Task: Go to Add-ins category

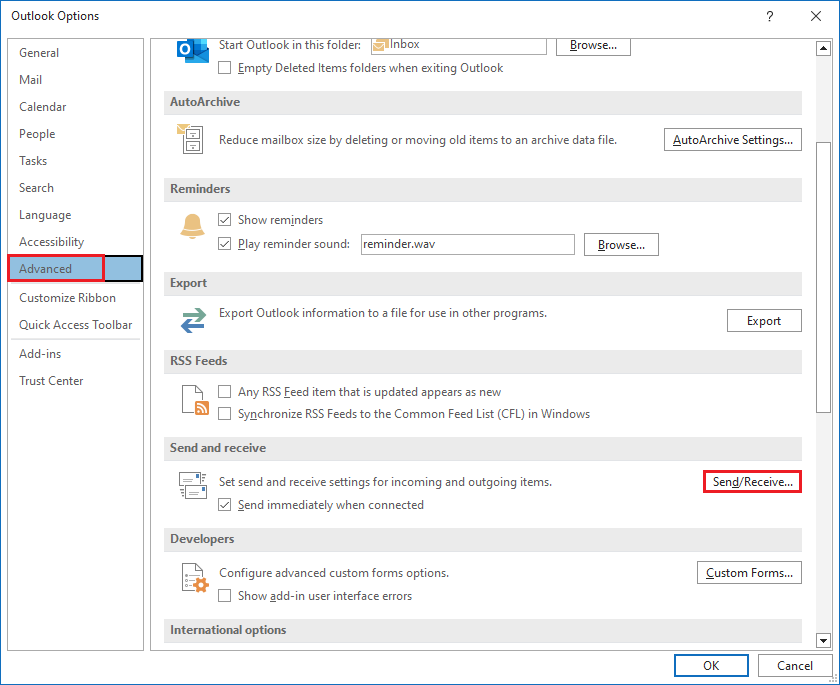Action: tap(76, 354)
